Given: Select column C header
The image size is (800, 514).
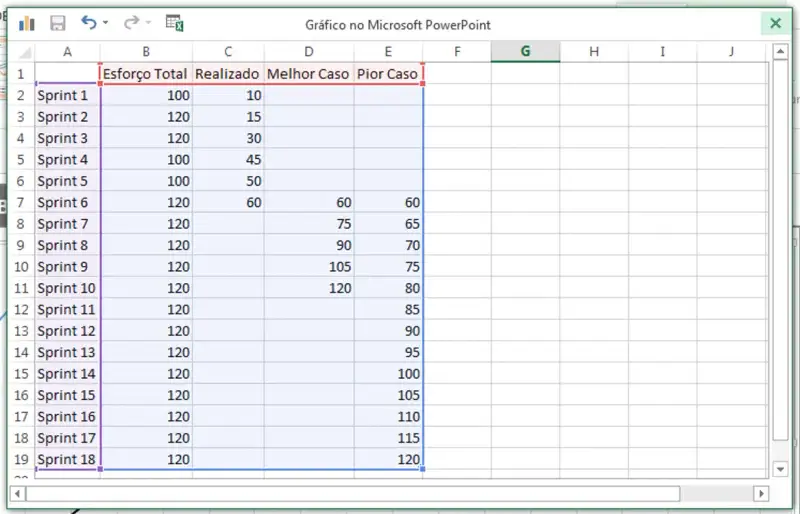Looking at the screenshot, I should pos(228,52).
